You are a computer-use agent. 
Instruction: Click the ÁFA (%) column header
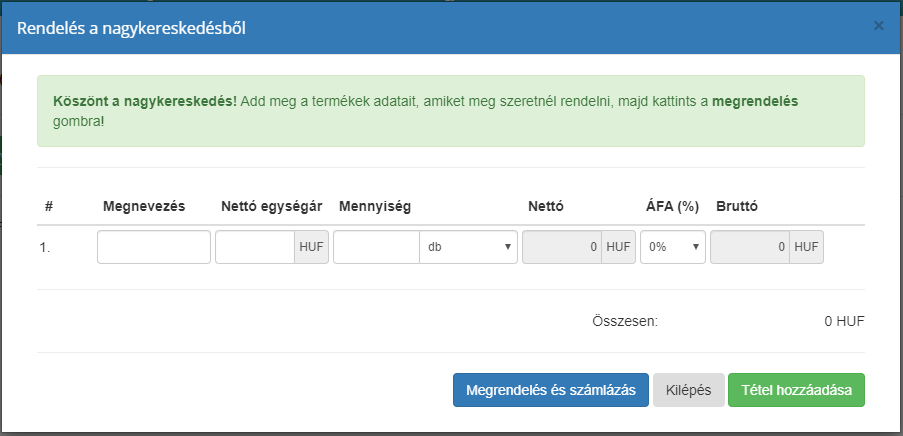pyautogui.click(x=672, y=207)
